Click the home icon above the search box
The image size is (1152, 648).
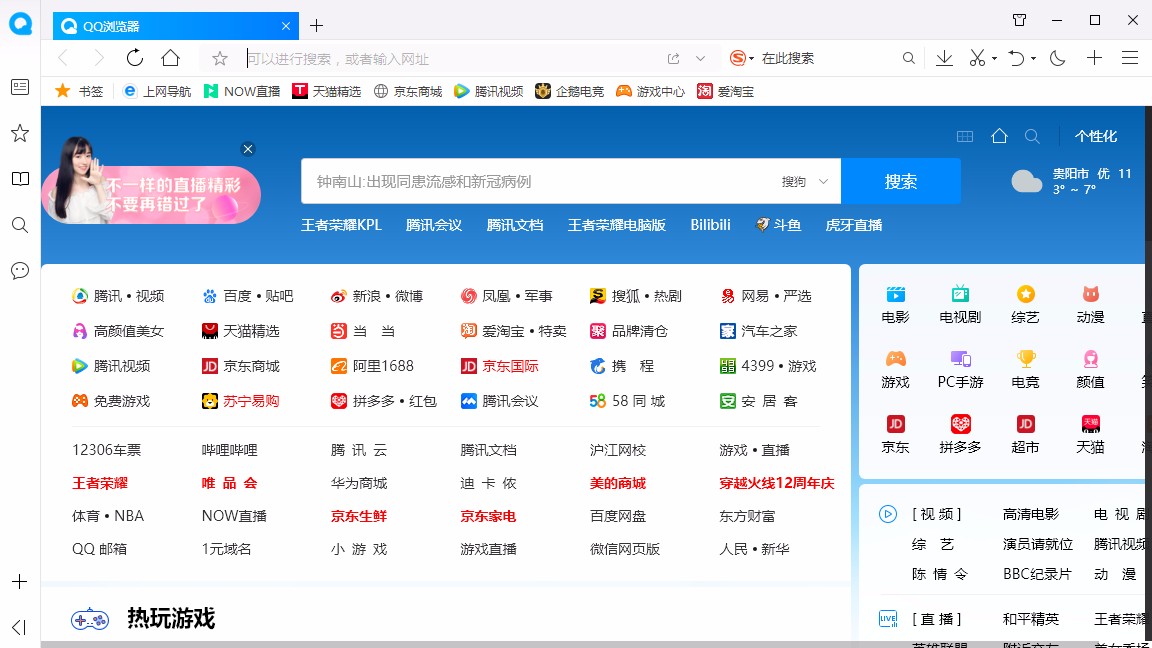999,135
